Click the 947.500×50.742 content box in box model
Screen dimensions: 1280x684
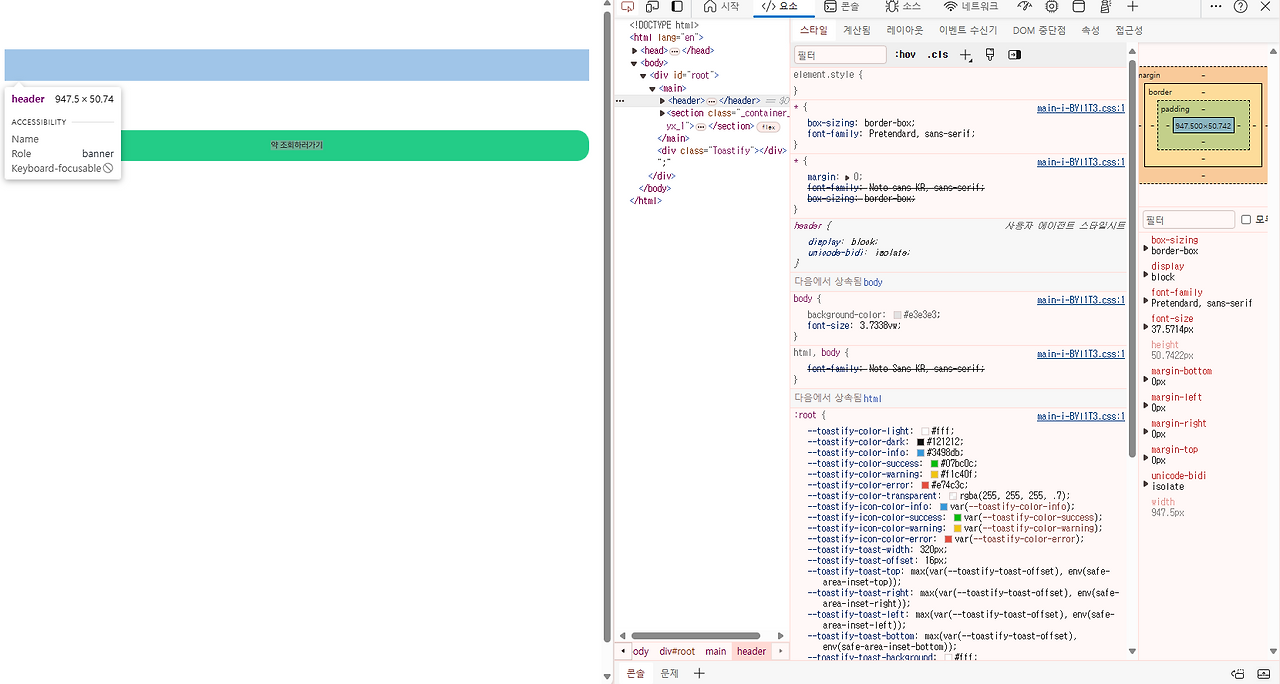click(1203, 126)
